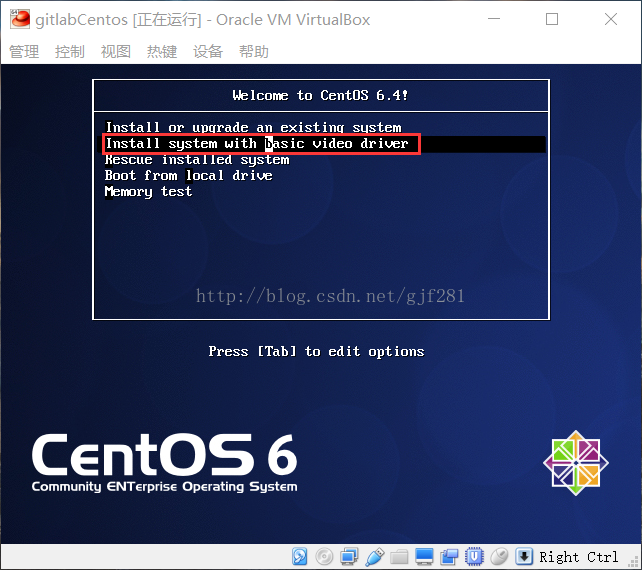Screen dimensions: 642x570
Task: Open the 视图 menu
Action: pos(116,52)
